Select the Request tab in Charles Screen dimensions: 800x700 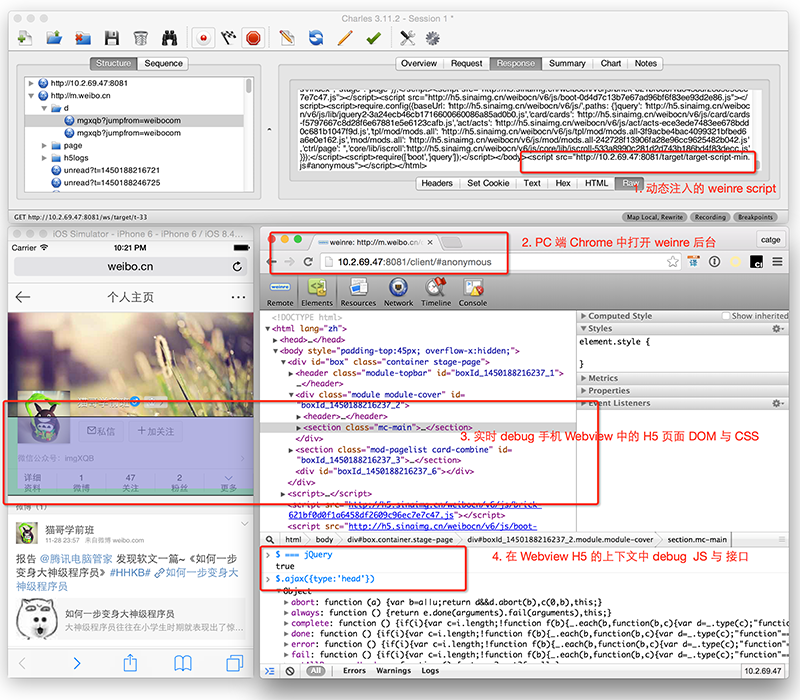point(466,63)
